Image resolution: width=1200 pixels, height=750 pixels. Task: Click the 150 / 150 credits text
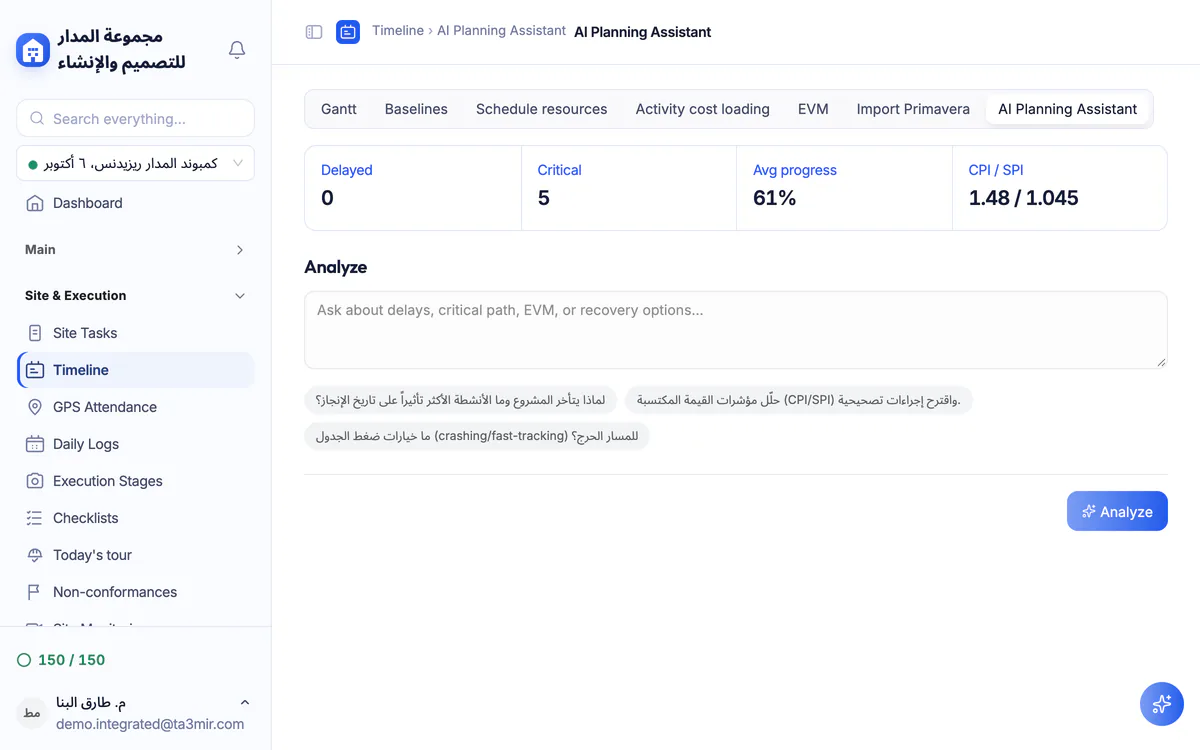pyautogui.click(x=71, y=660)
